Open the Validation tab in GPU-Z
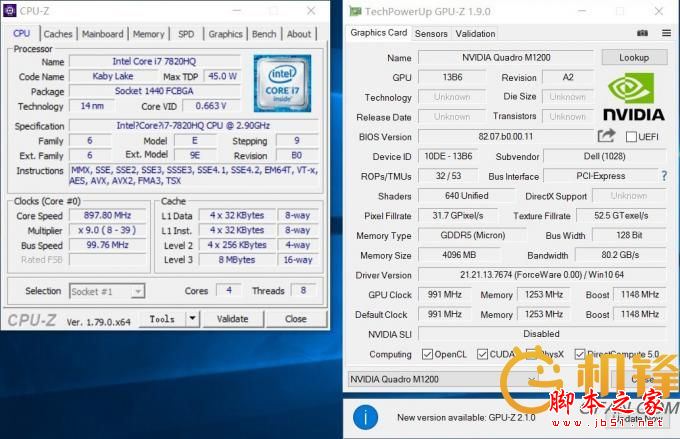 [475, 34]
